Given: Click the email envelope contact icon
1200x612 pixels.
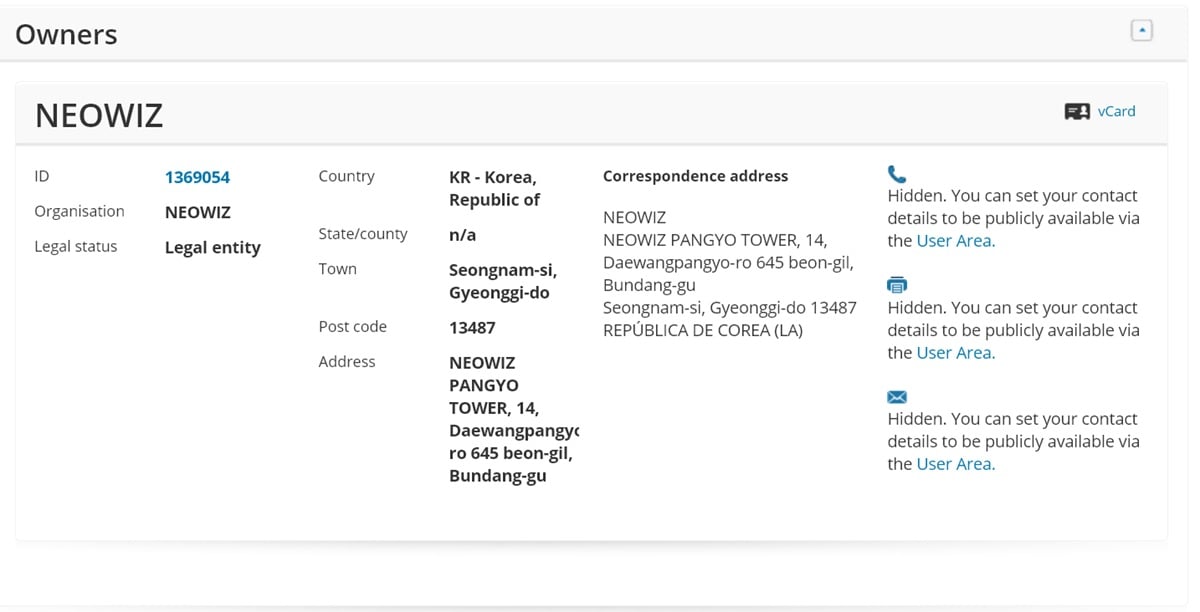Looking at the screenshot, I should pos(897,397).
